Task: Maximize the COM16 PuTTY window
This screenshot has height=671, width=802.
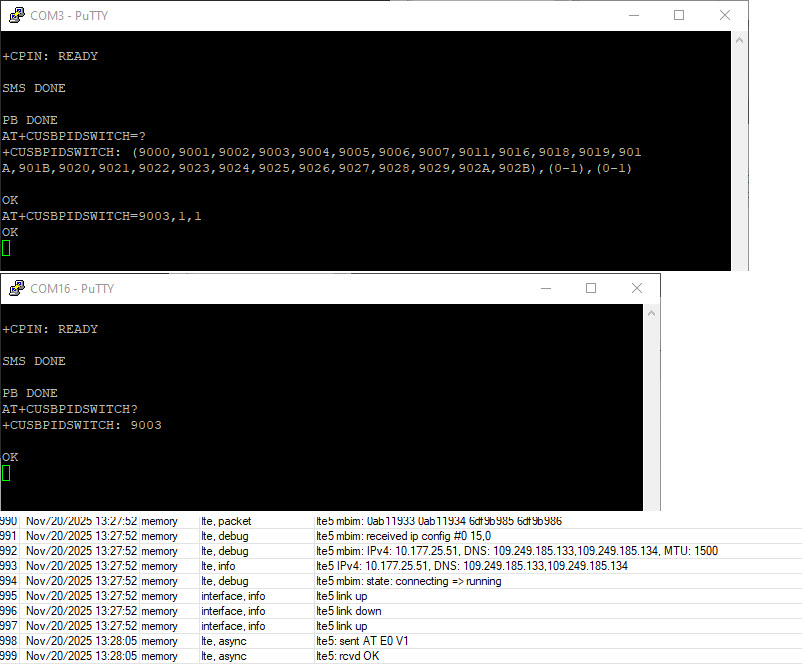Action: point(591,288)
